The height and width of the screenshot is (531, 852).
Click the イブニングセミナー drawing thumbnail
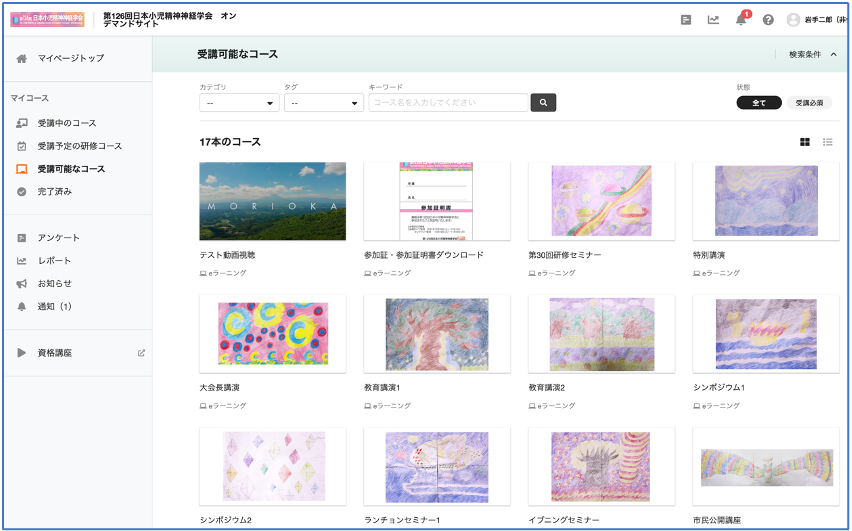pos(602,466)
